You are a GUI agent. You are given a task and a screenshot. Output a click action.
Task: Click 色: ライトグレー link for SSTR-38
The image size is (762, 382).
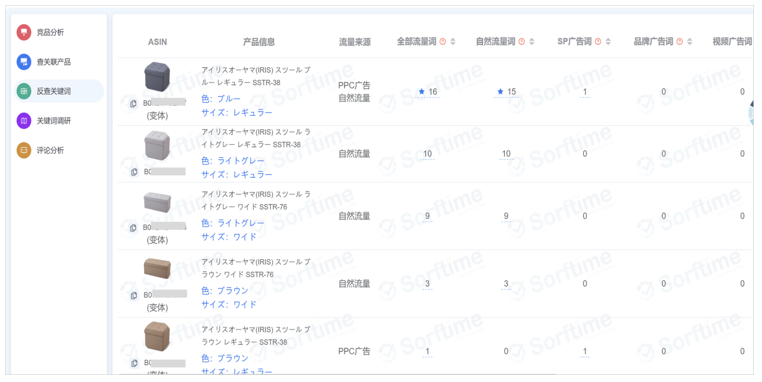pyautogui.click(x=233, y=161)
